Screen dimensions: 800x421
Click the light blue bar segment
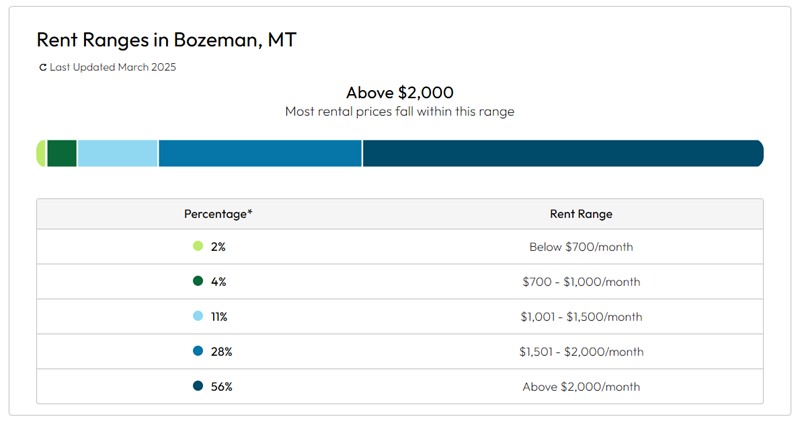(x=117, y=153)
